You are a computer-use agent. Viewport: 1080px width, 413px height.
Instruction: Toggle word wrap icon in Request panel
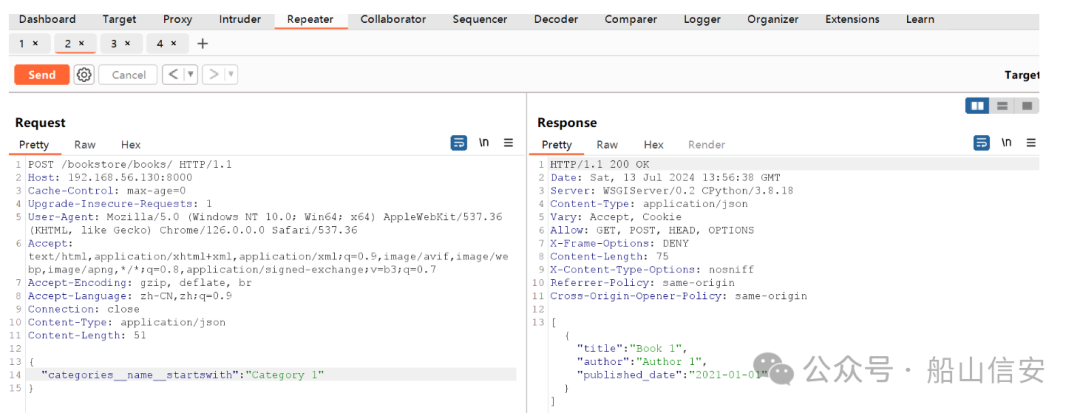pyautogui.click(x=459, y=143)
